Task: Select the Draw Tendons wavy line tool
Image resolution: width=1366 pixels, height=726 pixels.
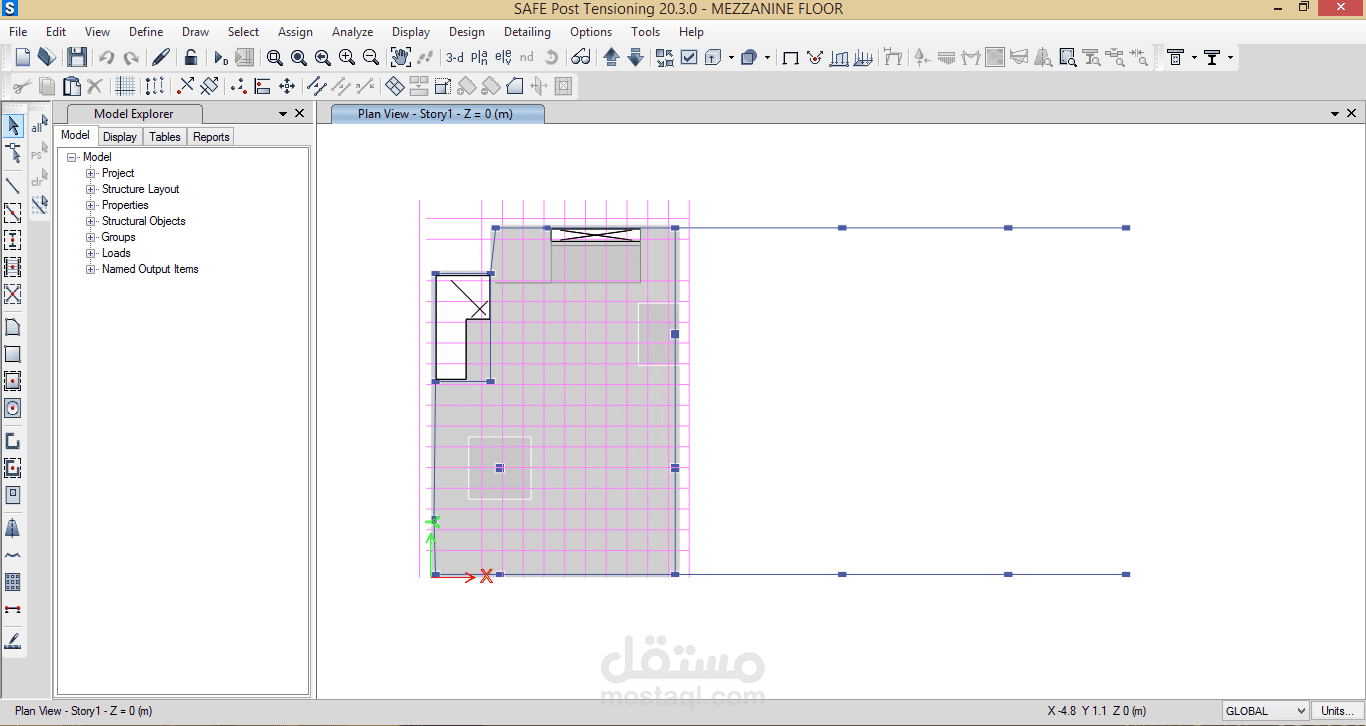Action: point(13,554)
